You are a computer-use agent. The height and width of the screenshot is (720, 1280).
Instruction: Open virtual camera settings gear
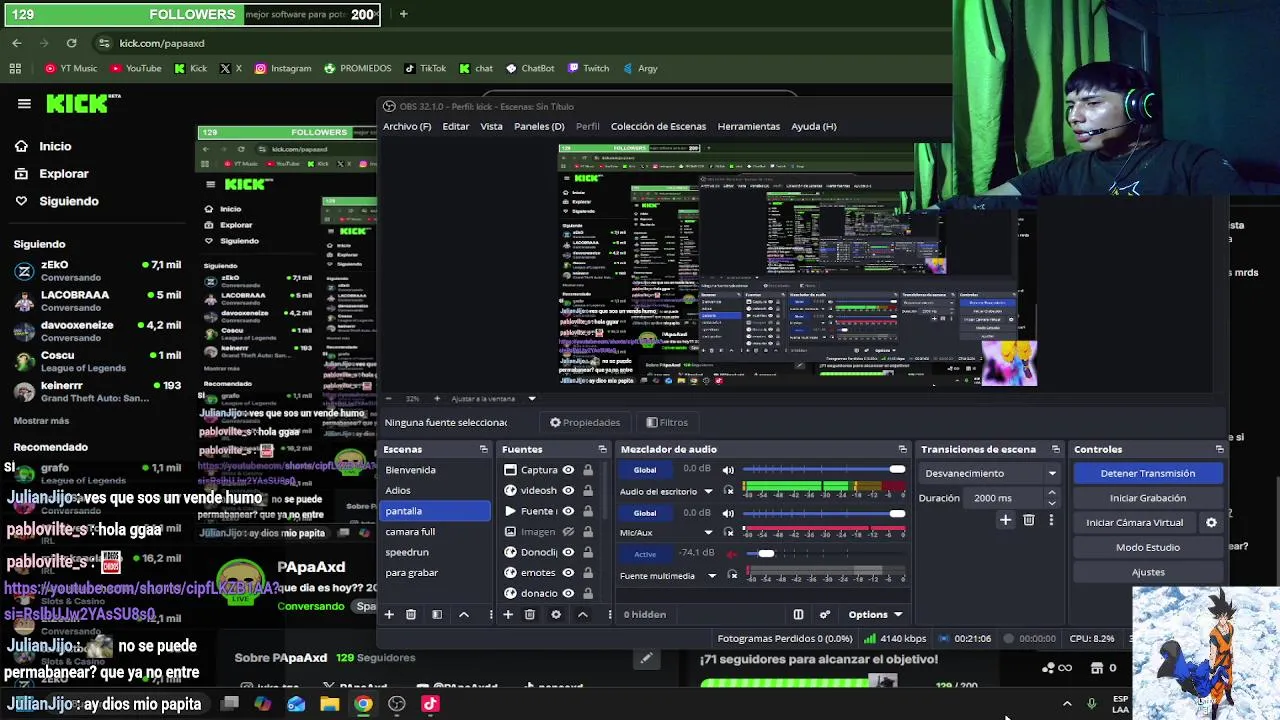tap(1211, 522)
